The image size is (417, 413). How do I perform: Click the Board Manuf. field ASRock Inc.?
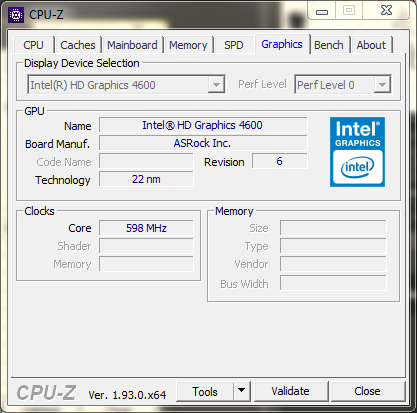(203, 143)
